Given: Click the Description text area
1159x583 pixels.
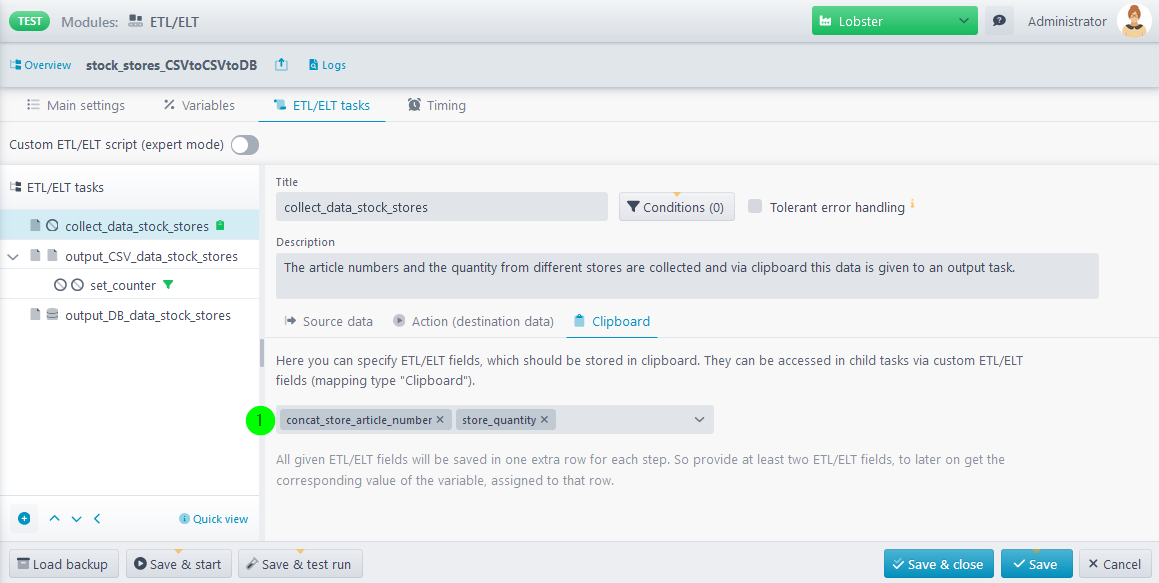Looking at the screenshot, I should click(687, 276).
